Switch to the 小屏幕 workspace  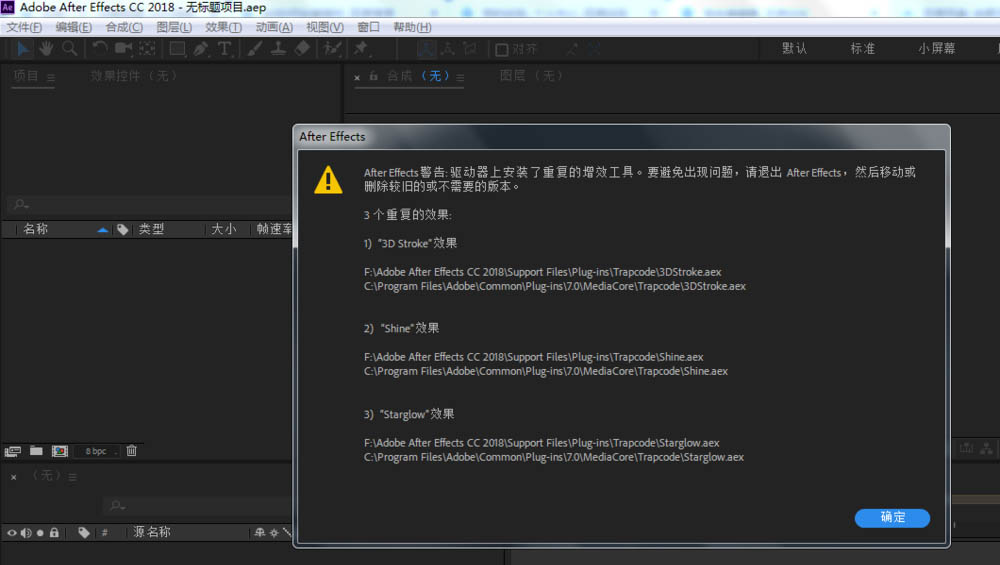click(x=937, y=48)
